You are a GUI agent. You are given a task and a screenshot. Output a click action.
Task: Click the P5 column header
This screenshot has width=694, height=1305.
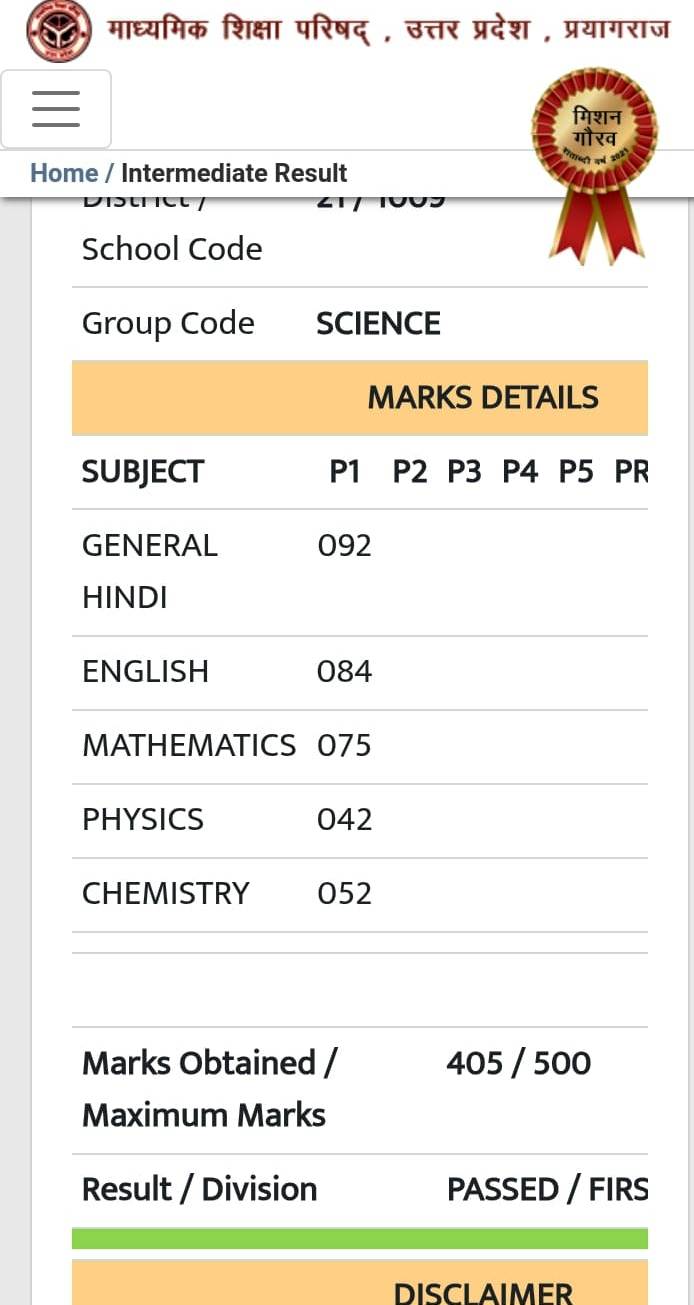tap(576, 472)
